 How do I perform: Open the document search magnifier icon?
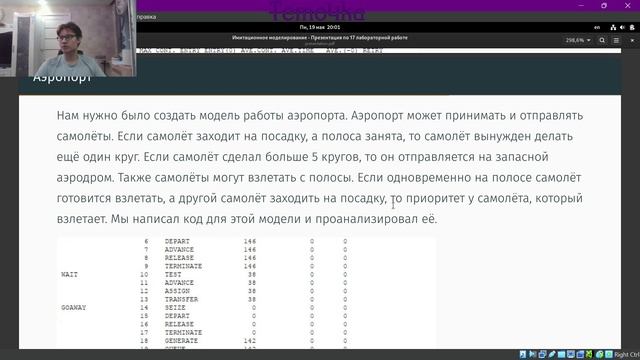click(602, 40)
